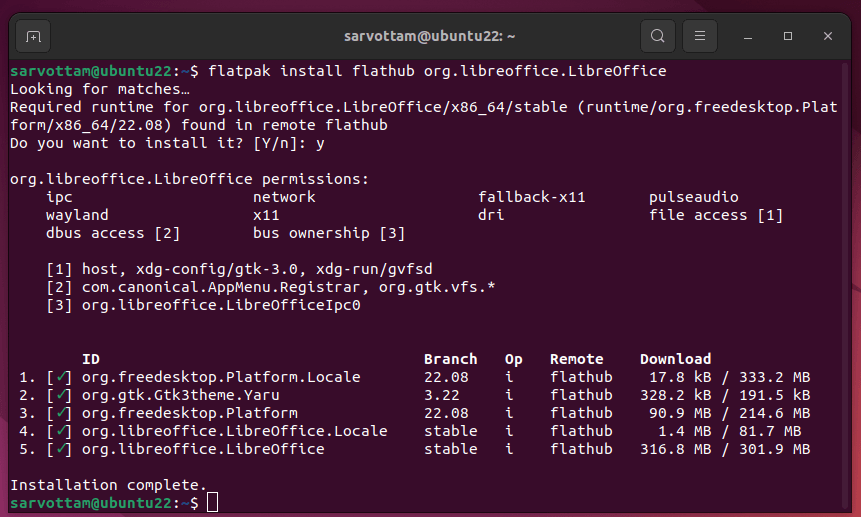The height and width of the screenshot is (517, 861).
Task: Click the 'file access [1]' permission
Action: [x=715, y=215]
